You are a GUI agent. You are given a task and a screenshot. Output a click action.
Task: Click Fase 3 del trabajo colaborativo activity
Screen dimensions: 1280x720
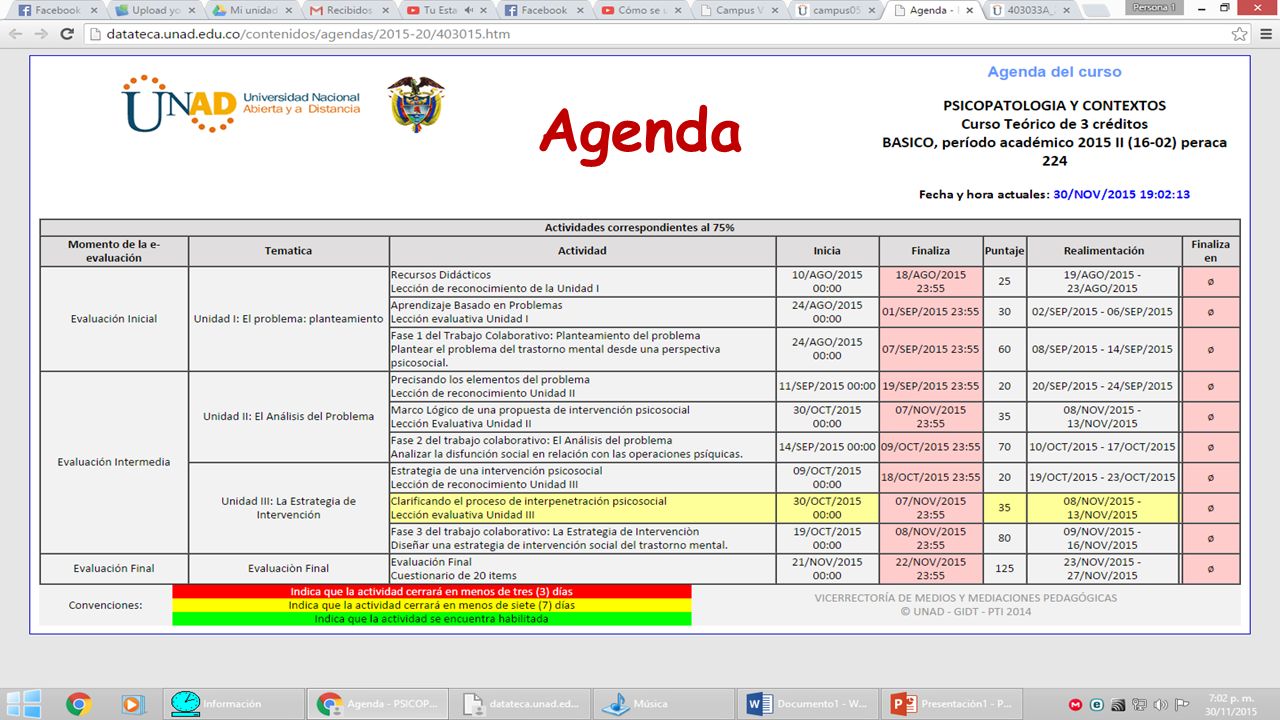pyautogui.click(x=582, y=538)
